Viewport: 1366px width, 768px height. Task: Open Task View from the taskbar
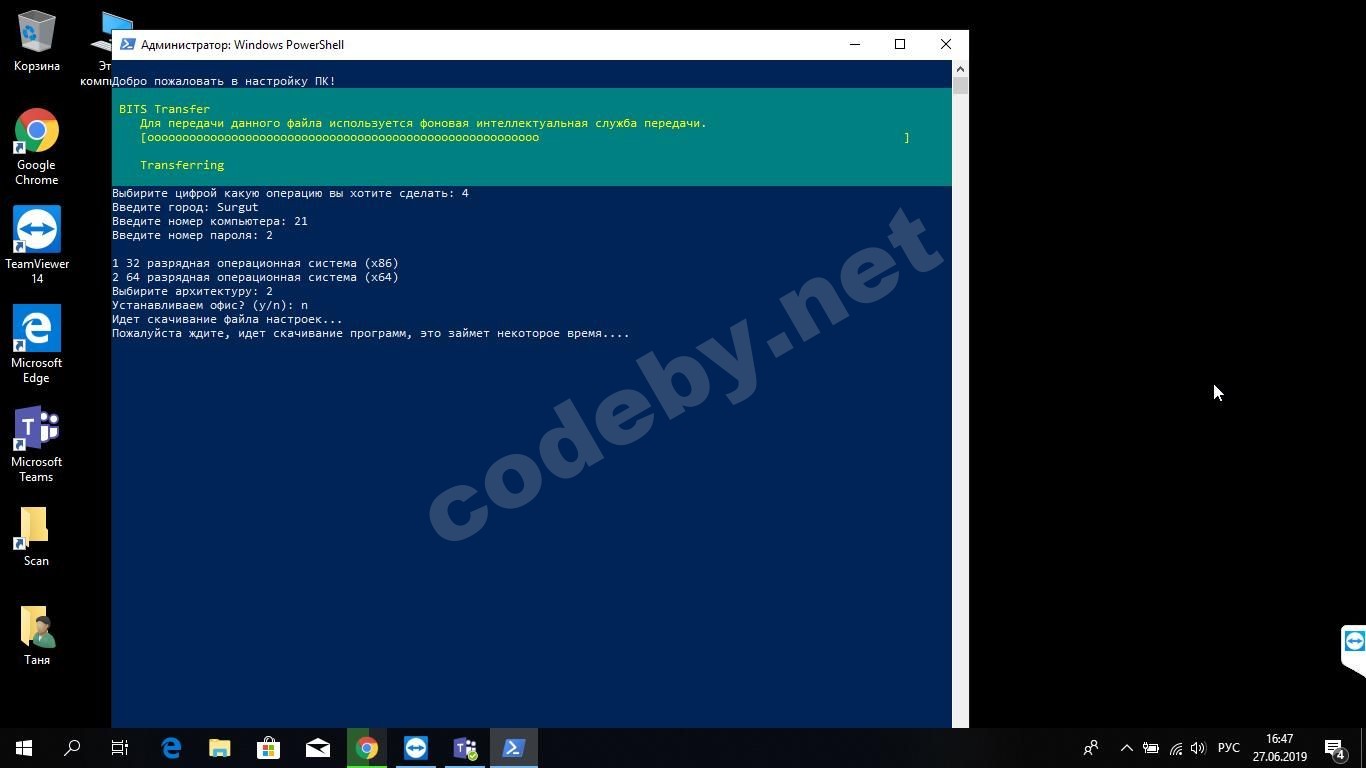120,748
